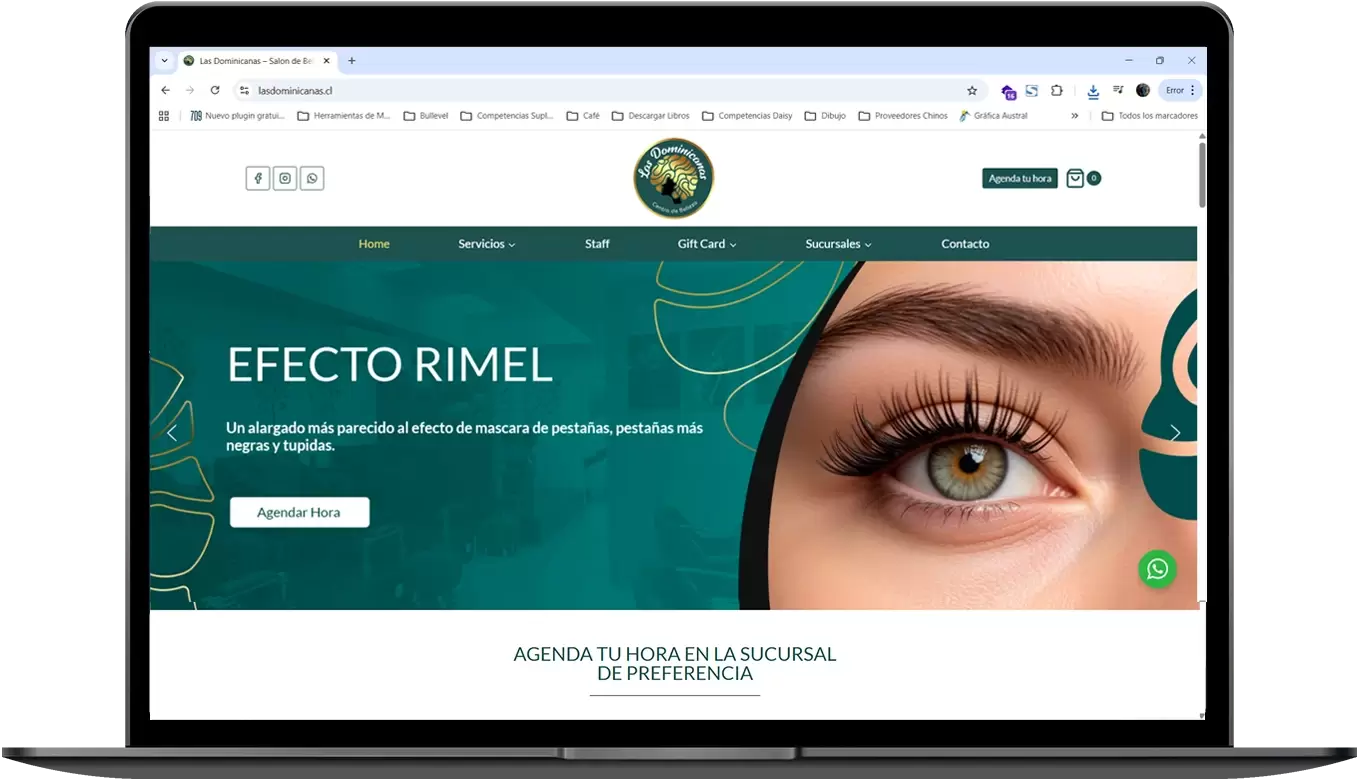1359x780 pixels.
Task: Click the floating green WhatsApp chat button
Action: (1157, 569)
